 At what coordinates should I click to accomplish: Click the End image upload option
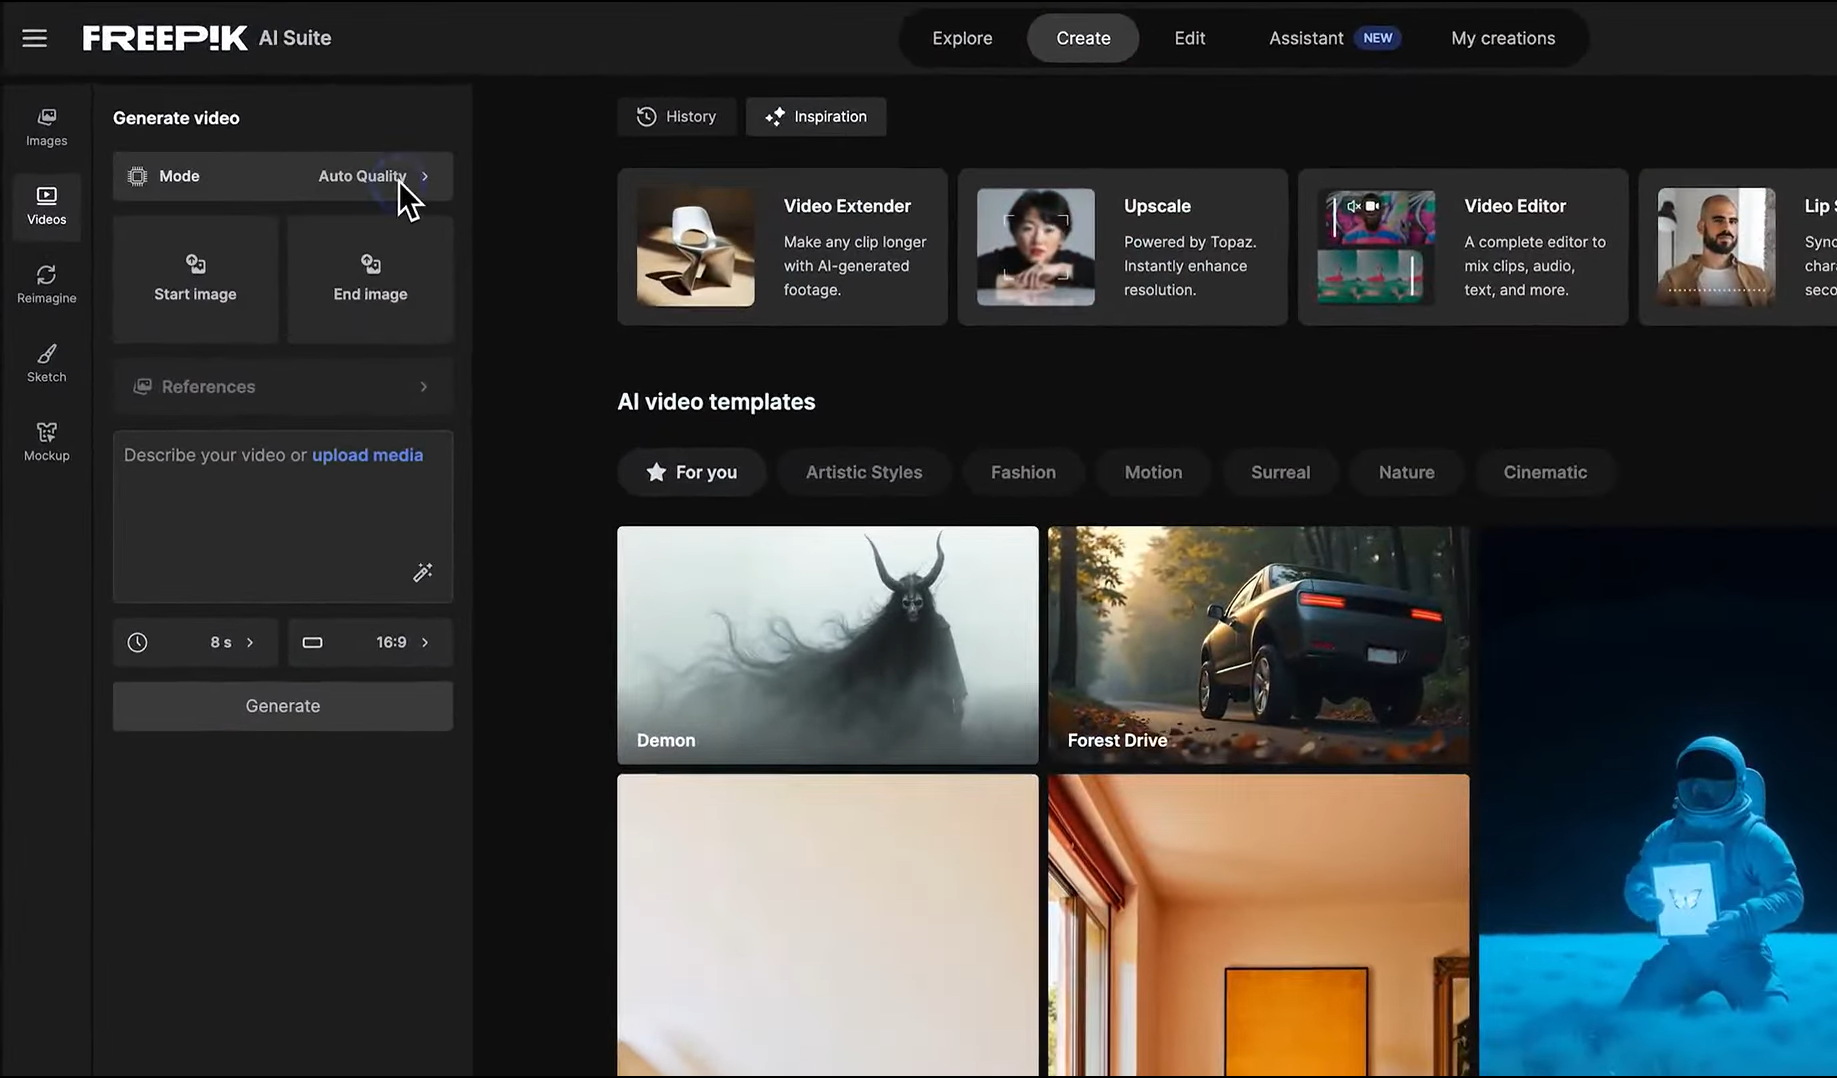coord(370,279)
